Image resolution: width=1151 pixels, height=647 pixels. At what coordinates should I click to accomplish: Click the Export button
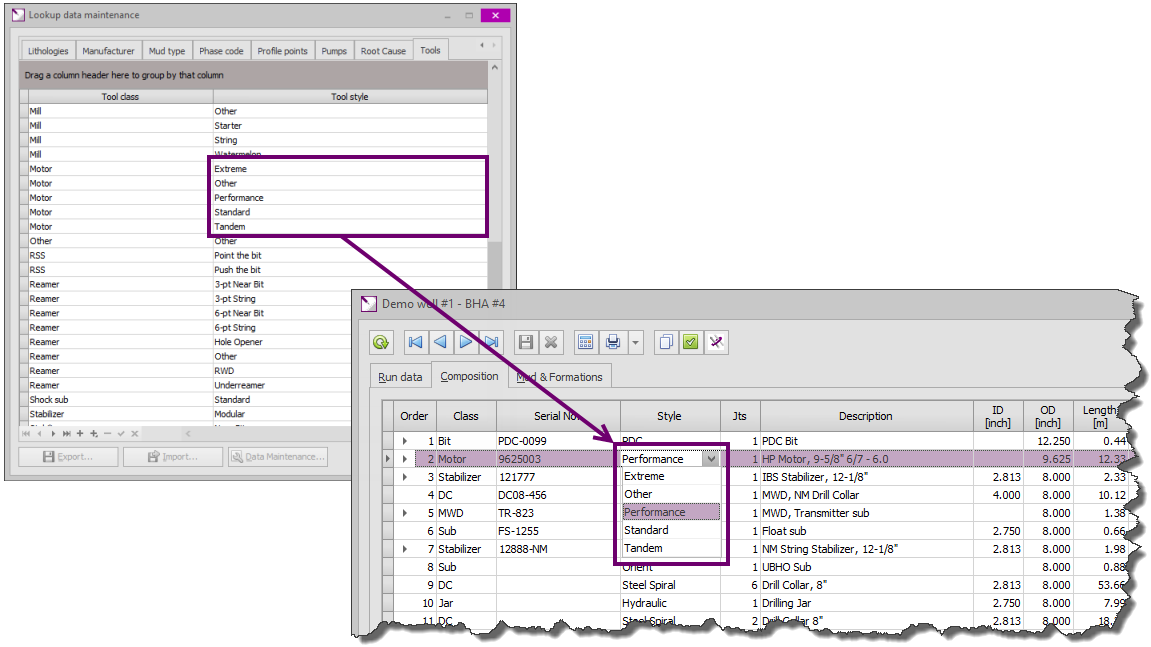pos(68,457)
